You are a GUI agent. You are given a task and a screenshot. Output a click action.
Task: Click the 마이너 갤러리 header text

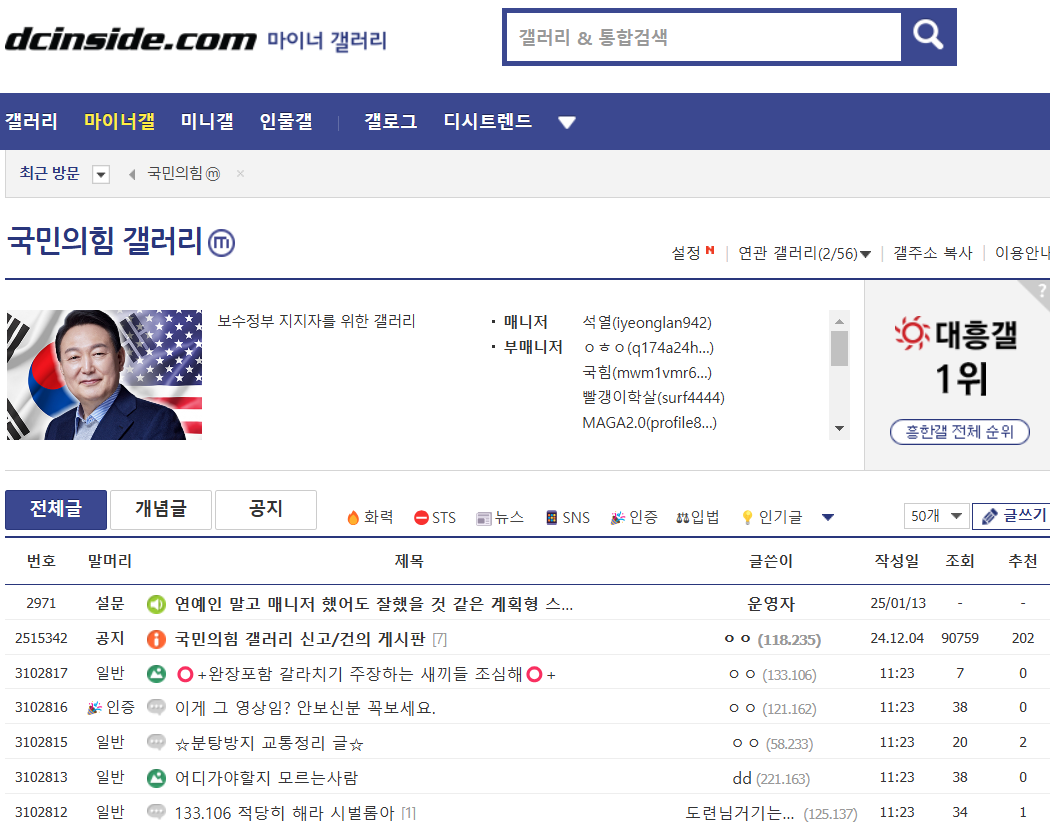pos(327,40)
